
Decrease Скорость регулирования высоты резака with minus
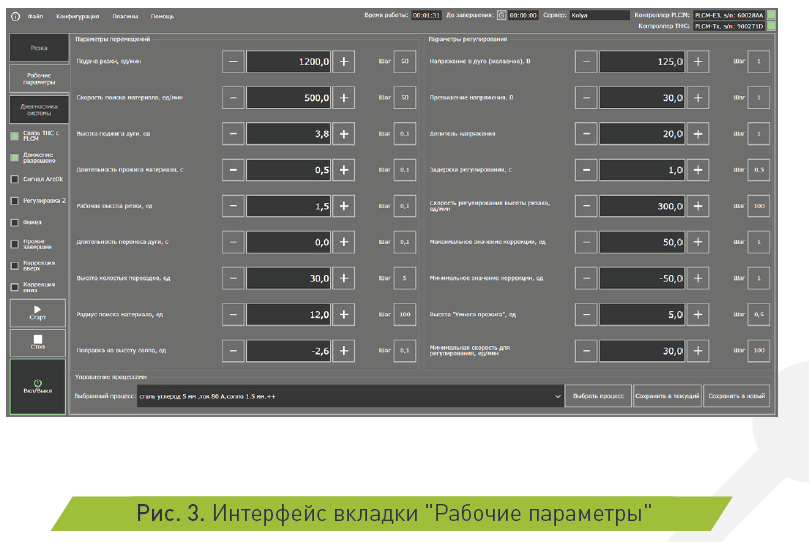tap(586, 206)
